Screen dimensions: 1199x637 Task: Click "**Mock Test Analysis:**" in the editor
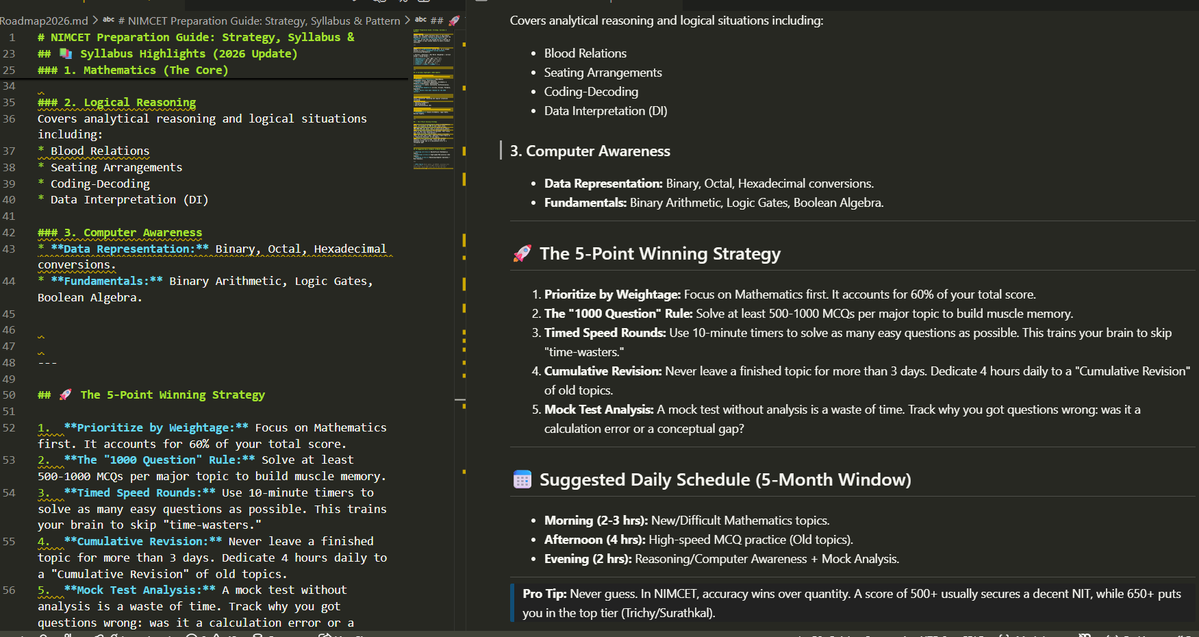point(139,590)
